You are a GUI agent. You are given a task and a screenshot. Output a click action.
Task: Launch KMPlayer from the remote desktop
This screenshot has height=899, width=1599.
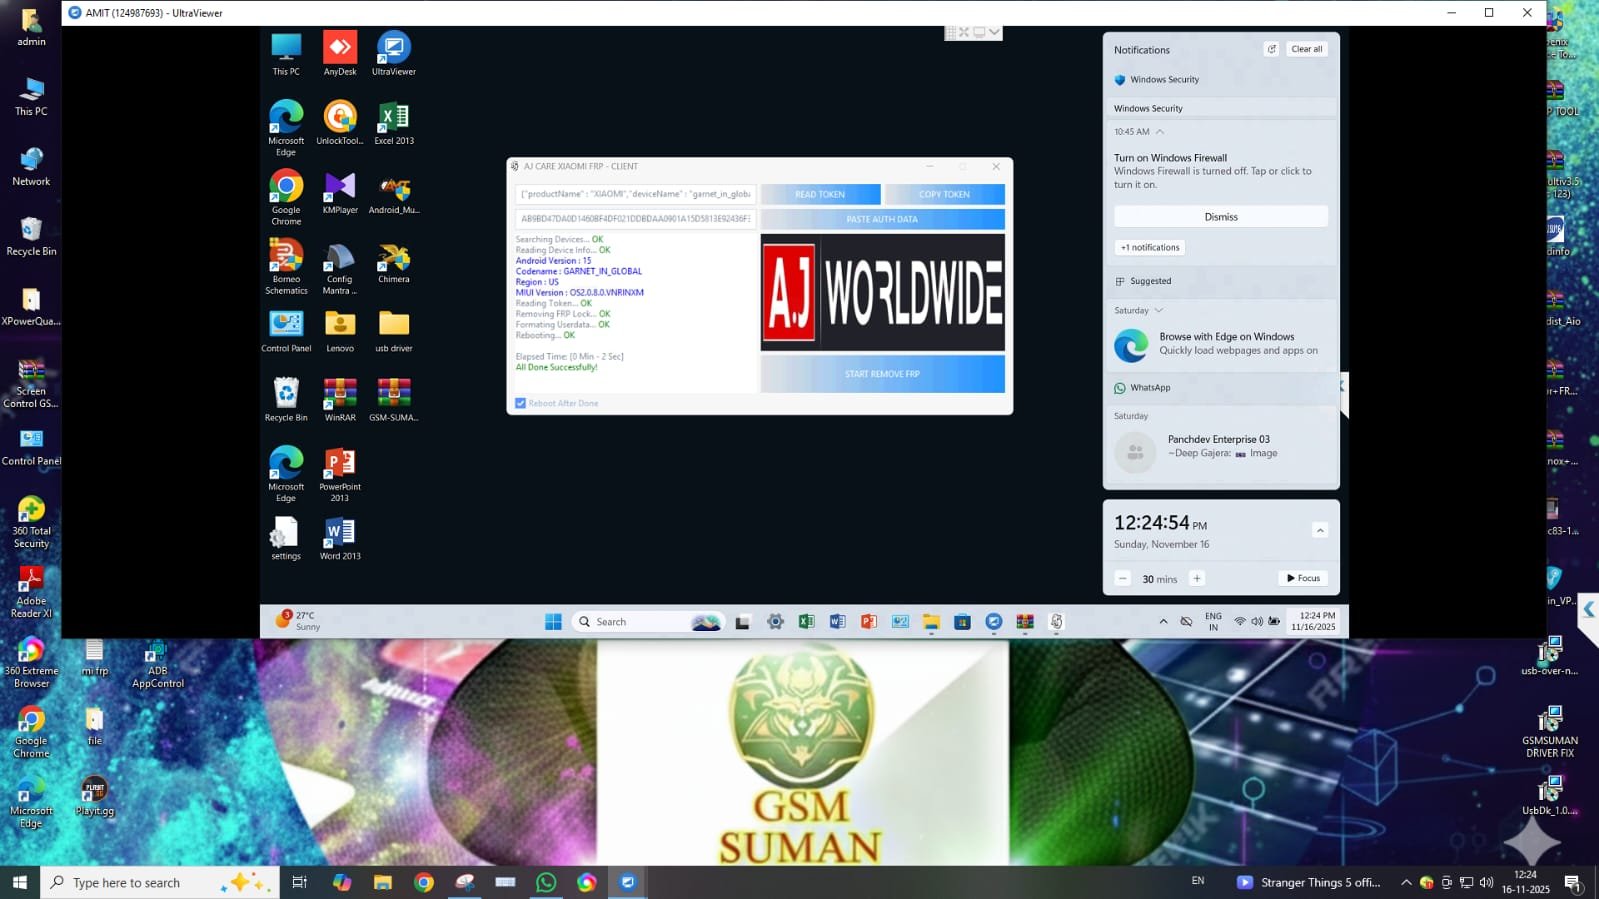(340, 188)
